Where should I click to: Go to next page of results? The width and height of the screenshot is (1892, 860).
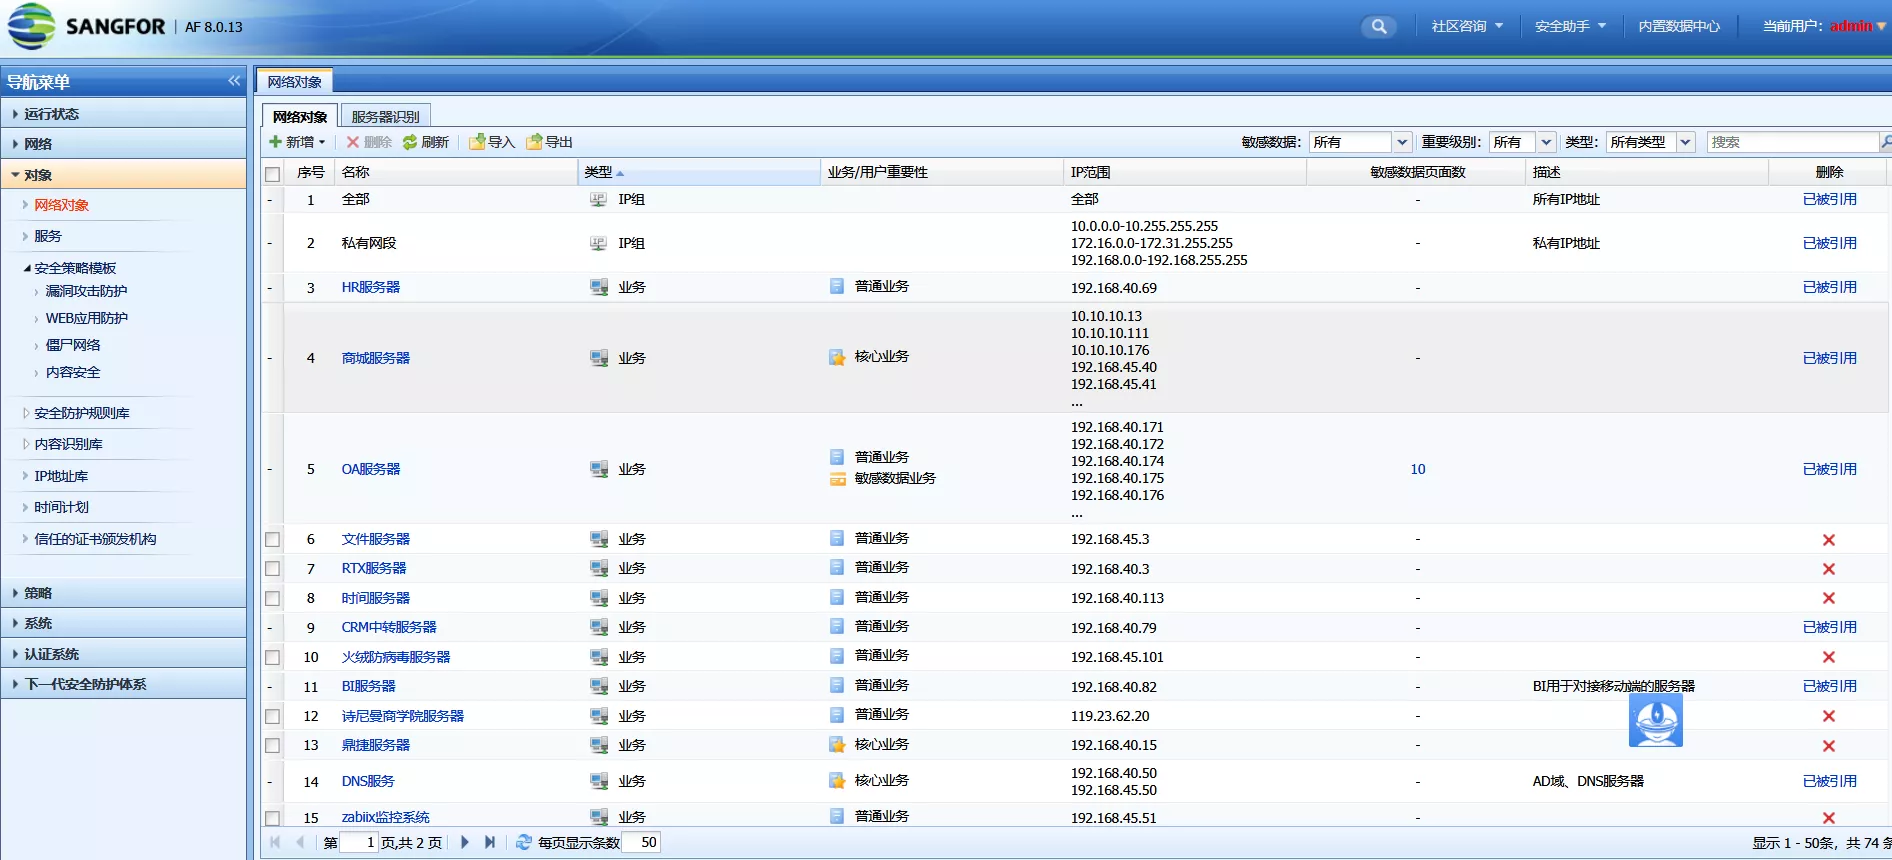click(465, 842)
